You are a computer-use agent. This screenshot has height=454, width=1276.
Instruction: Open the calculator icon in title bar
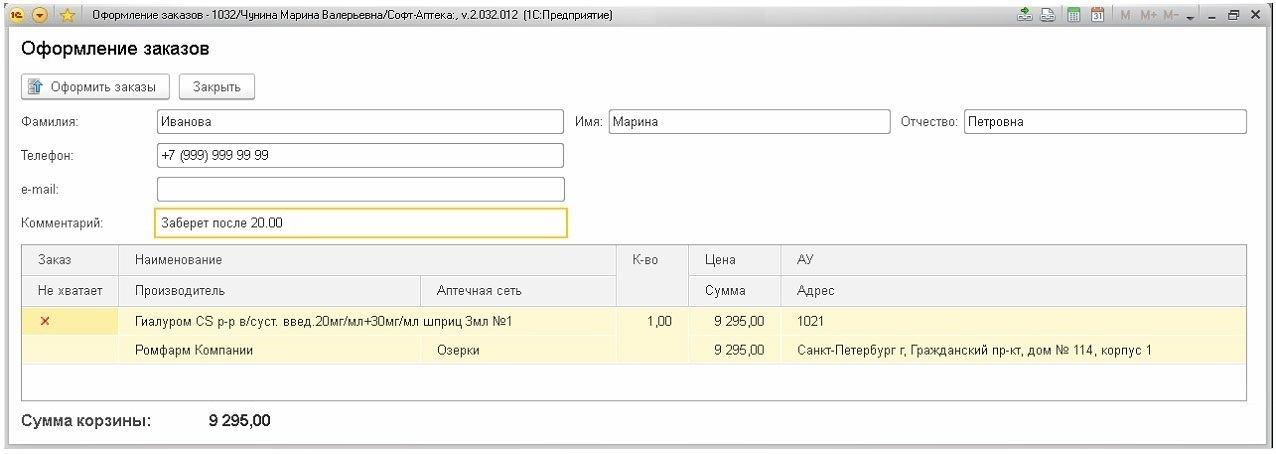click(1073, 16)
